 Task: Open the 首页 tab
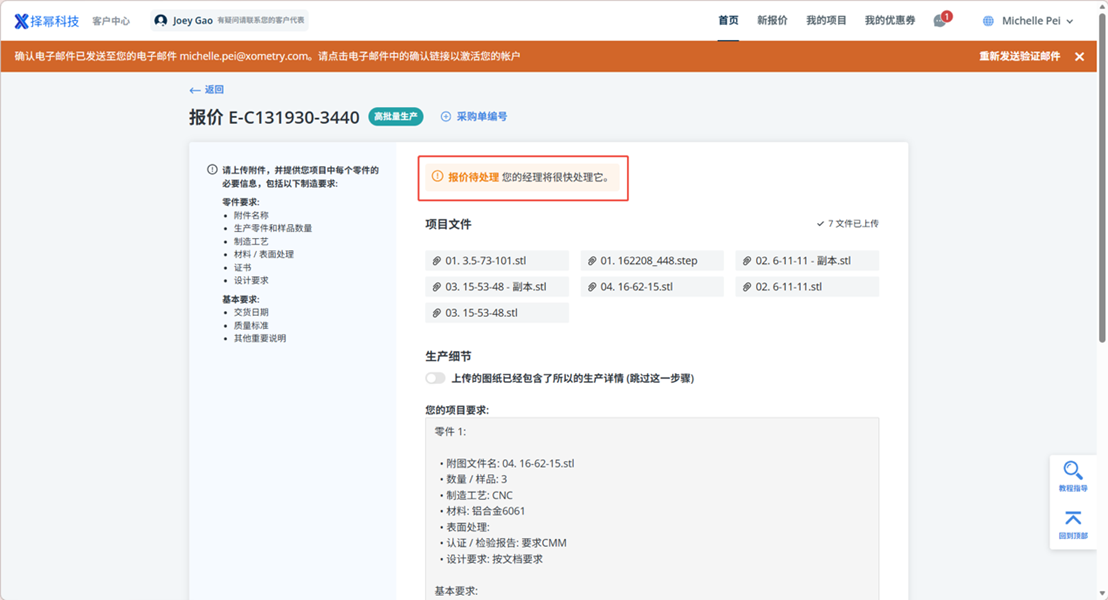[x=728, y=21]
